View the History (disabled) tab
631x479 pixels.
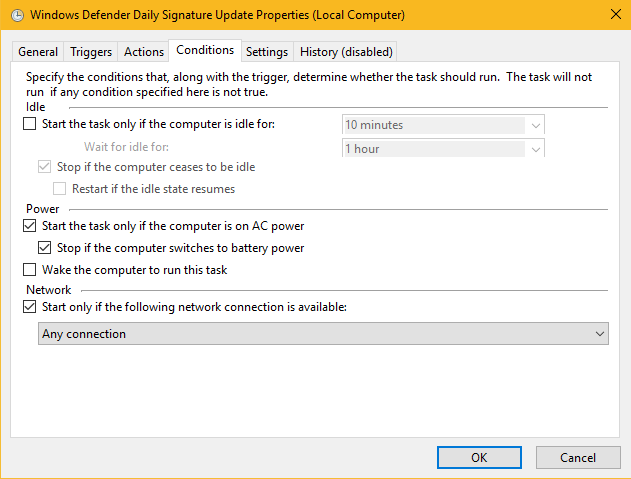tap(346, 52)
